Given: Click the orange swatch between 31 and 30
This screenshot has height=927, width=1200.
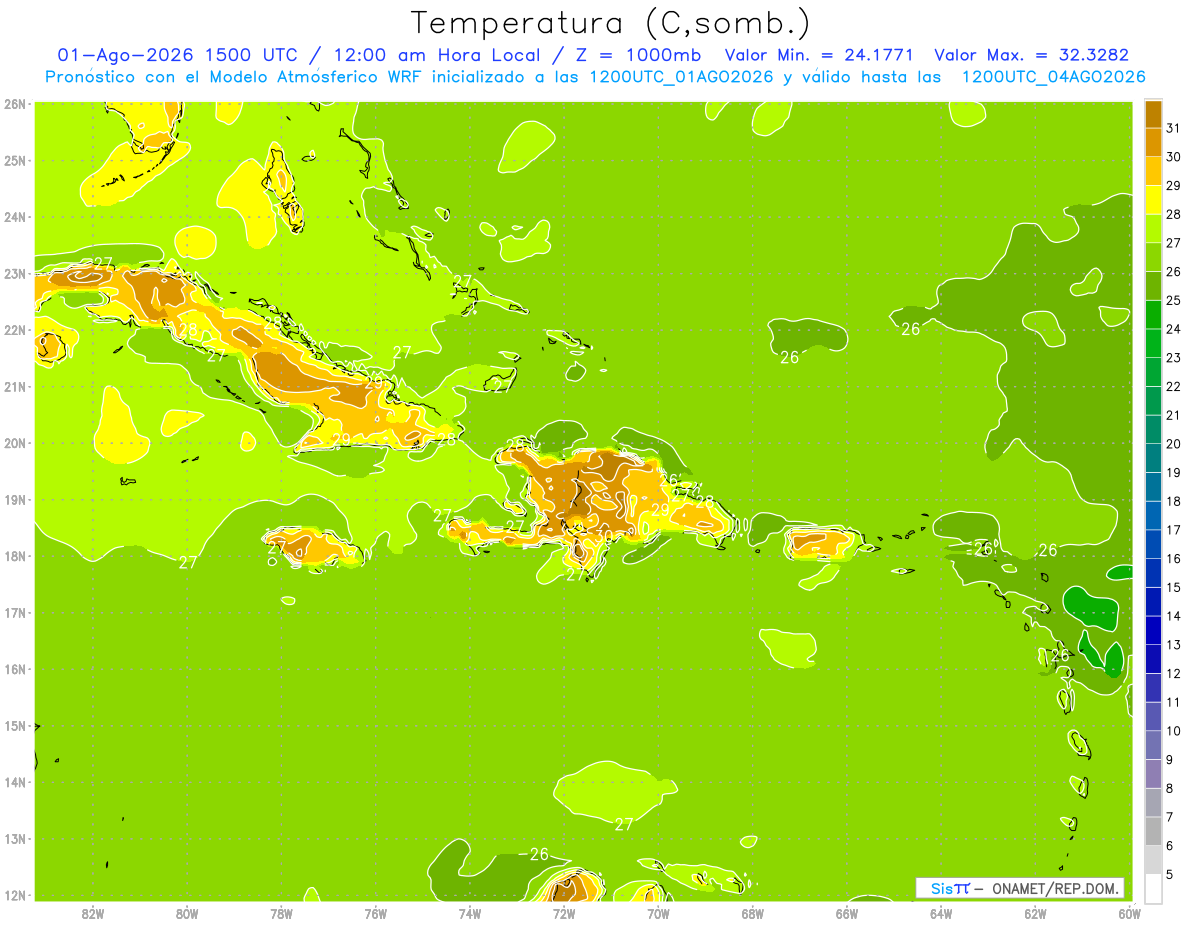Looking at the screenshot, I should click(x=1153, y=141).
